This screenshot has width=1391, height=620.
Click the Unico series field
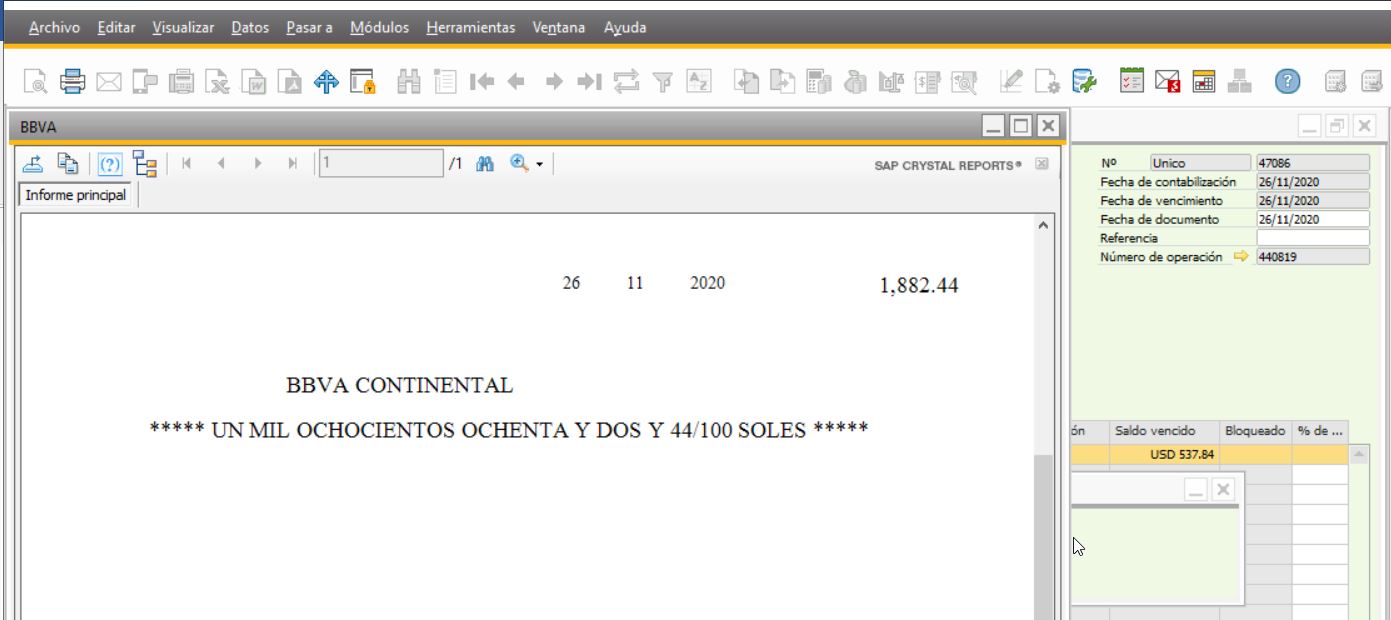(x=1199, y=162)
